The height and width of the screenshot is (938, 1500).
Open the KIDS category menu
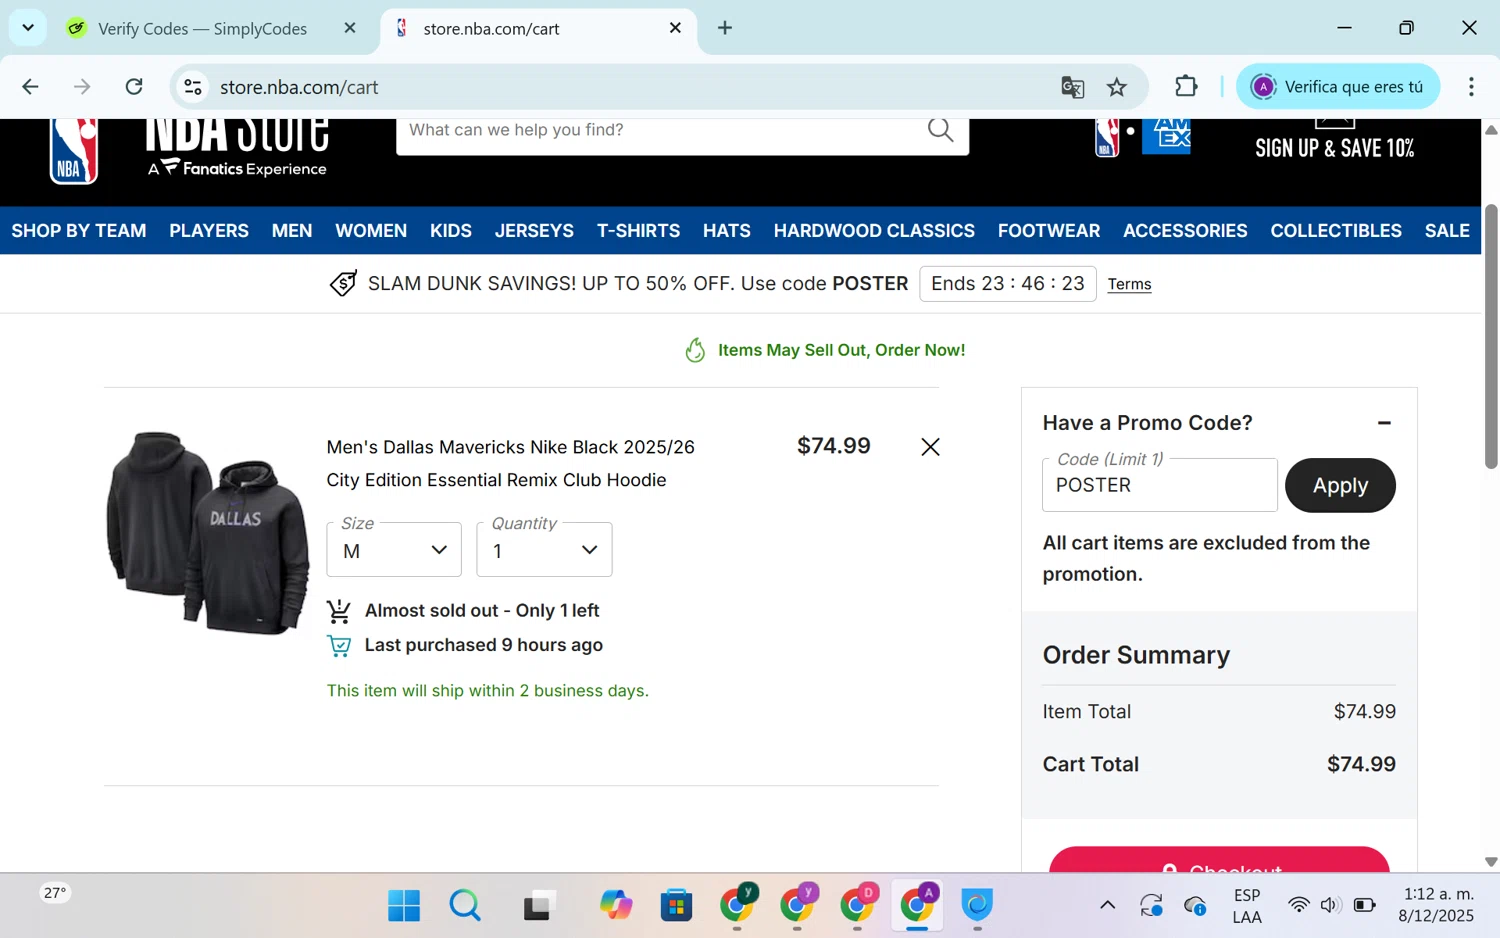tap(451, 231)
